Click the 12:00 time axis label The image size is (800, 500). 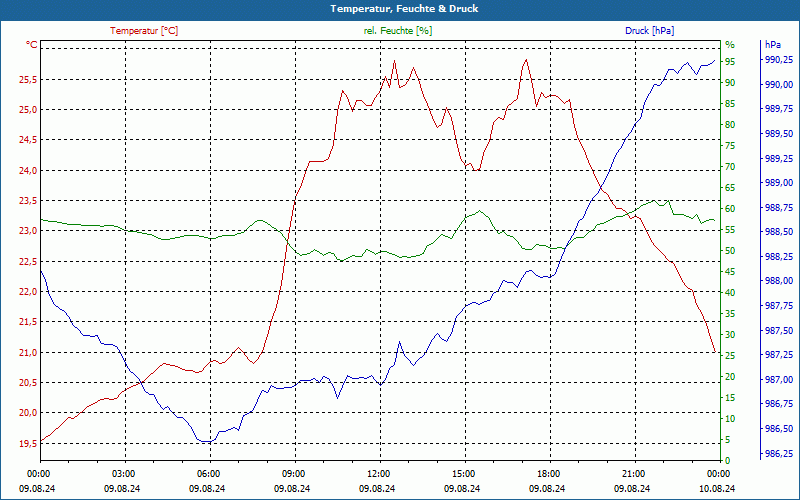click(x=379, y=473)
